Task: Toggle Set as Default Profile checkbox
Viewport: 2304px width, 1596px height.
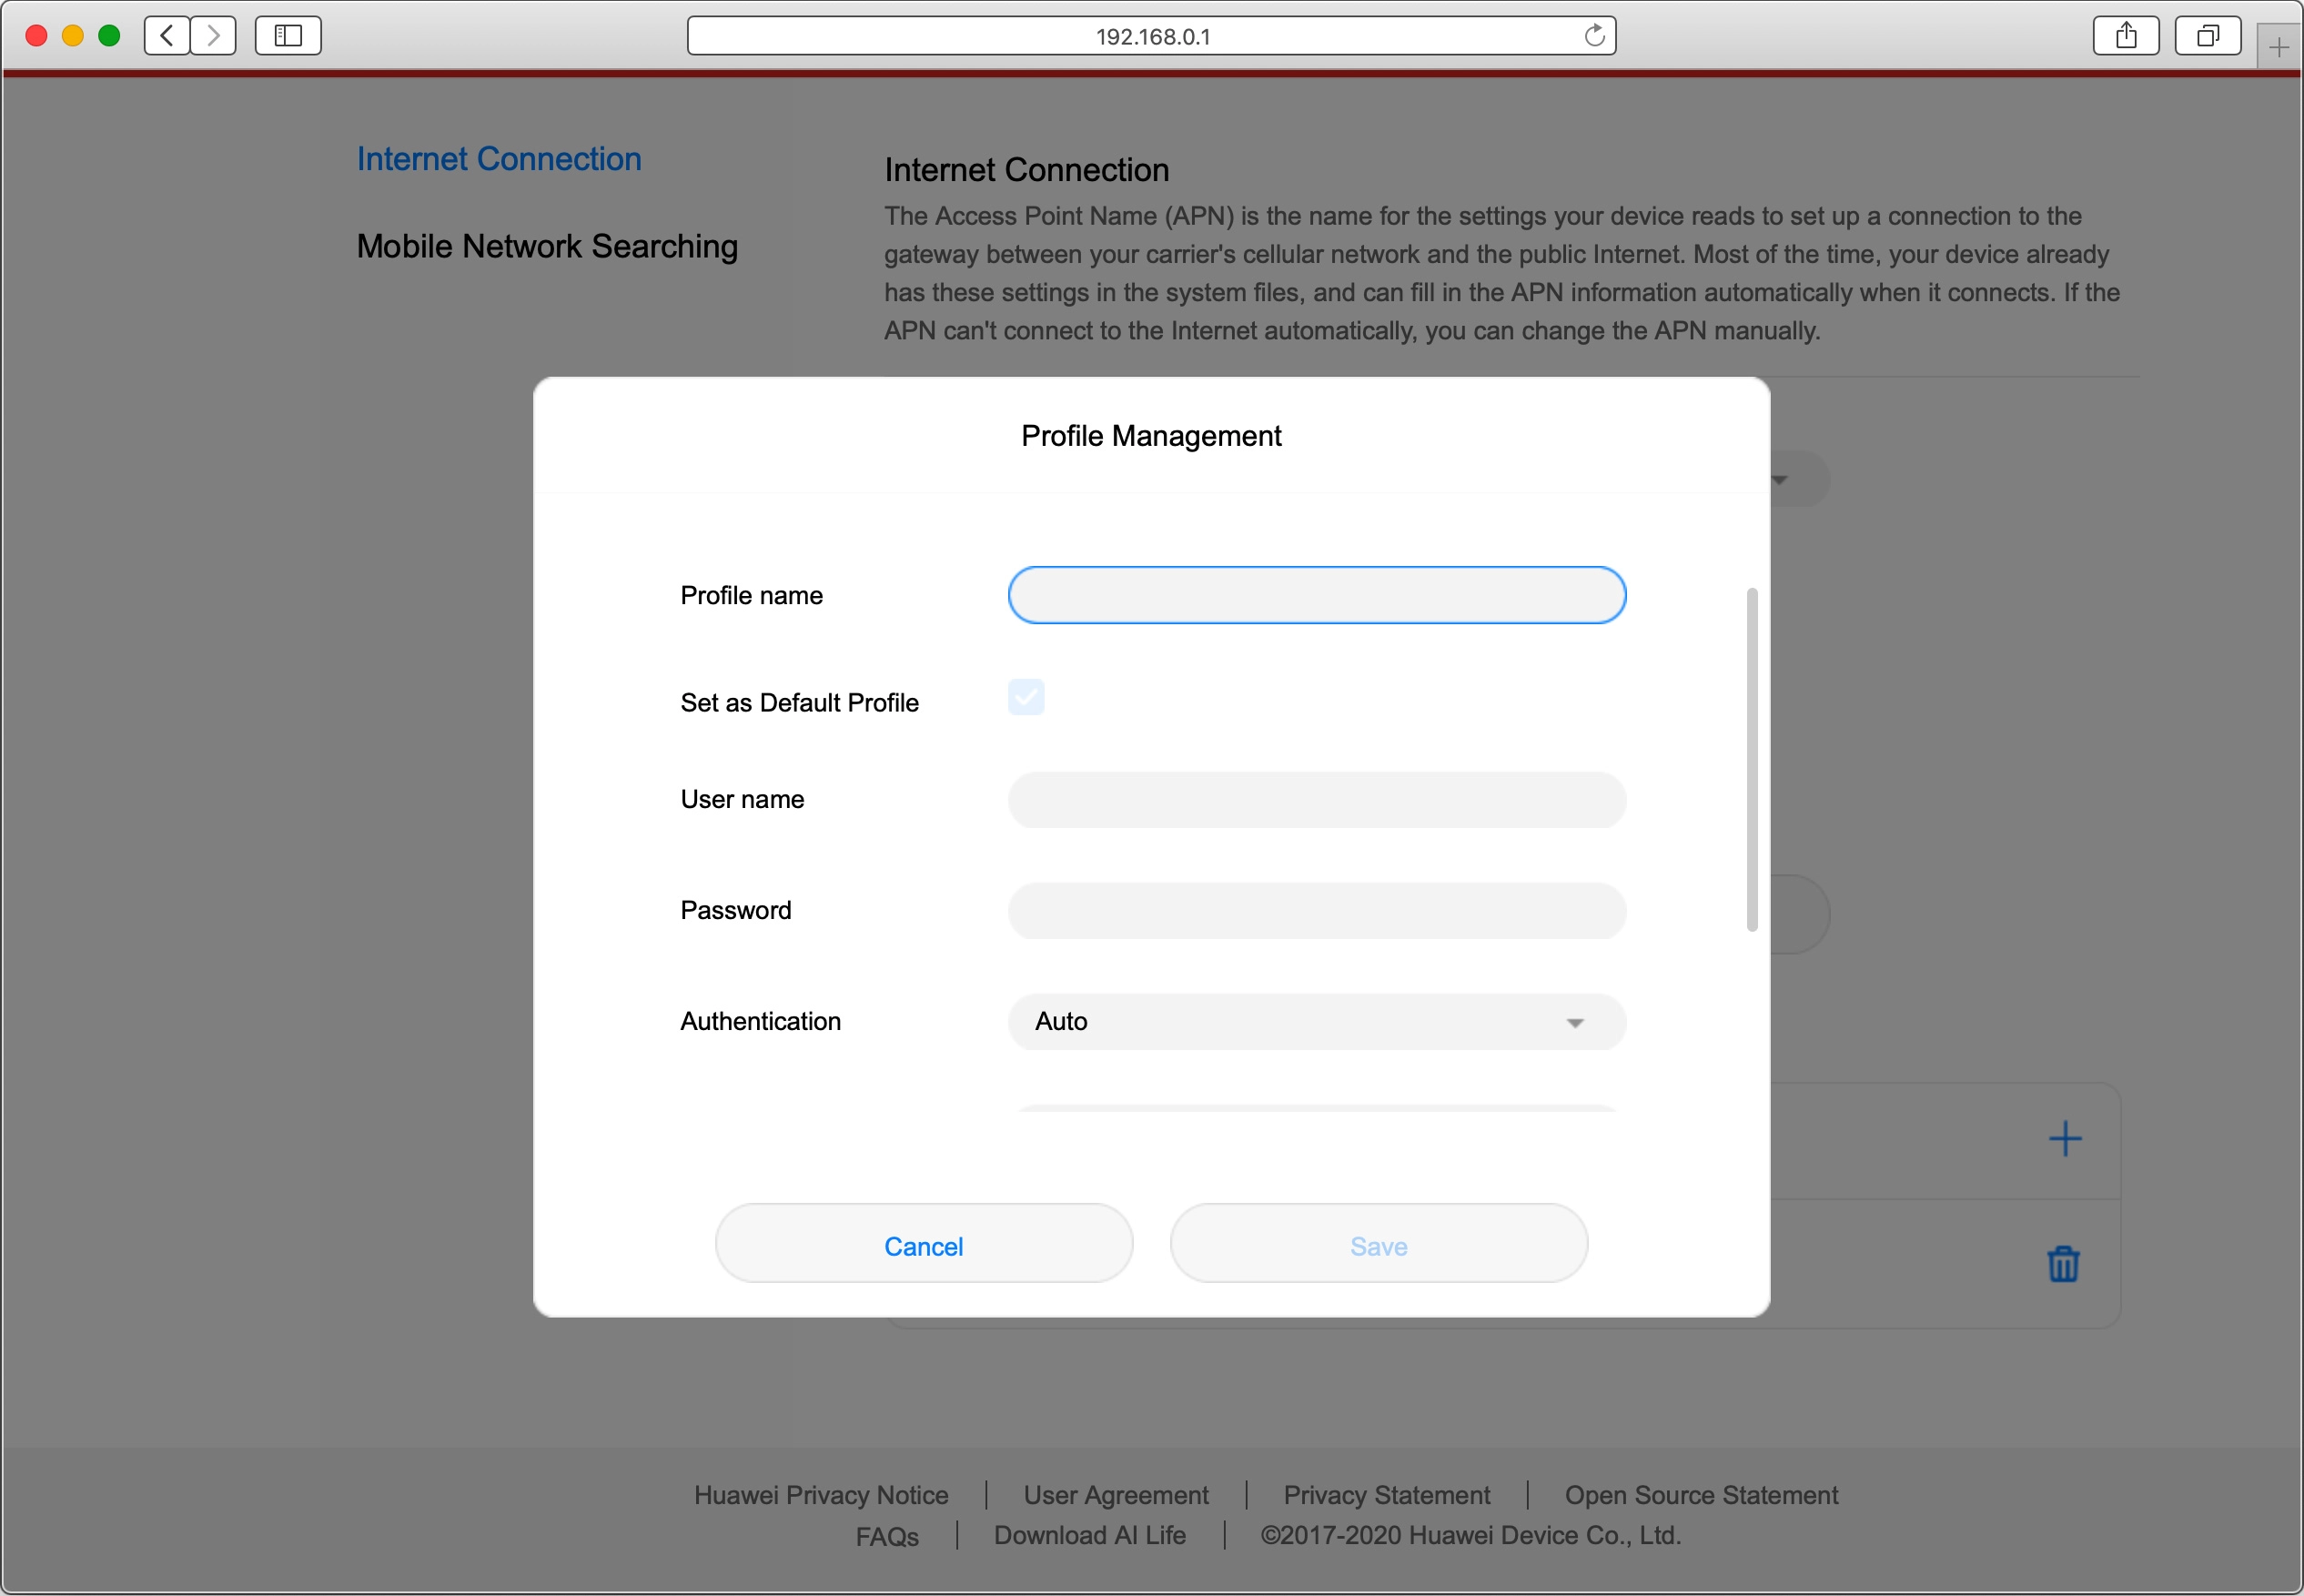Action: point(1026,697)
